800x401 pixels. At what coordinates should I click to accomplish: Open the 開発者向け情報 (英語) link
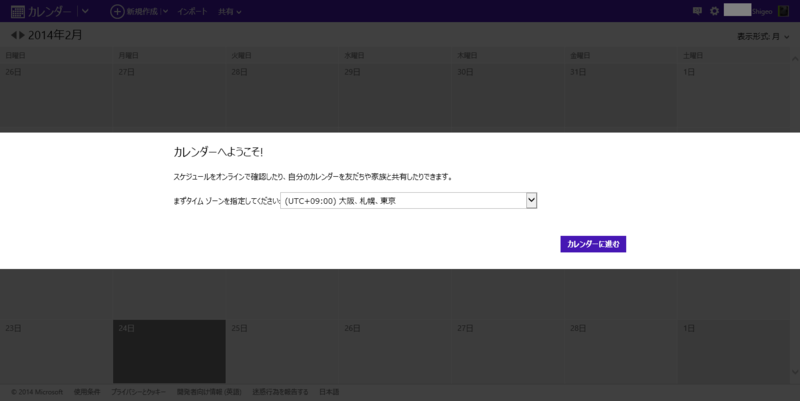click(209, 392)
